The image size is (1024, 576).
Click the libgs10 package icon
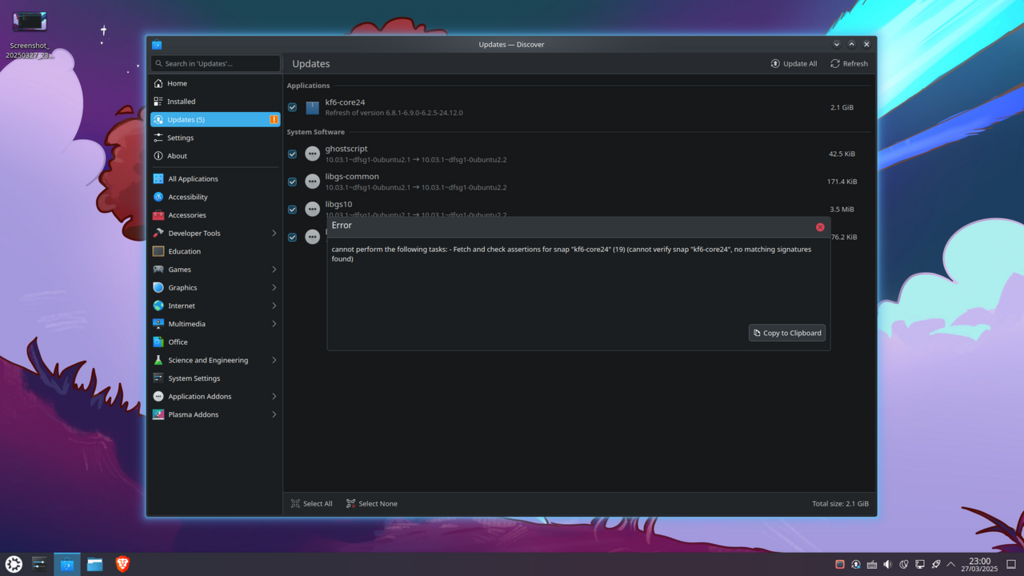point(312,209)
